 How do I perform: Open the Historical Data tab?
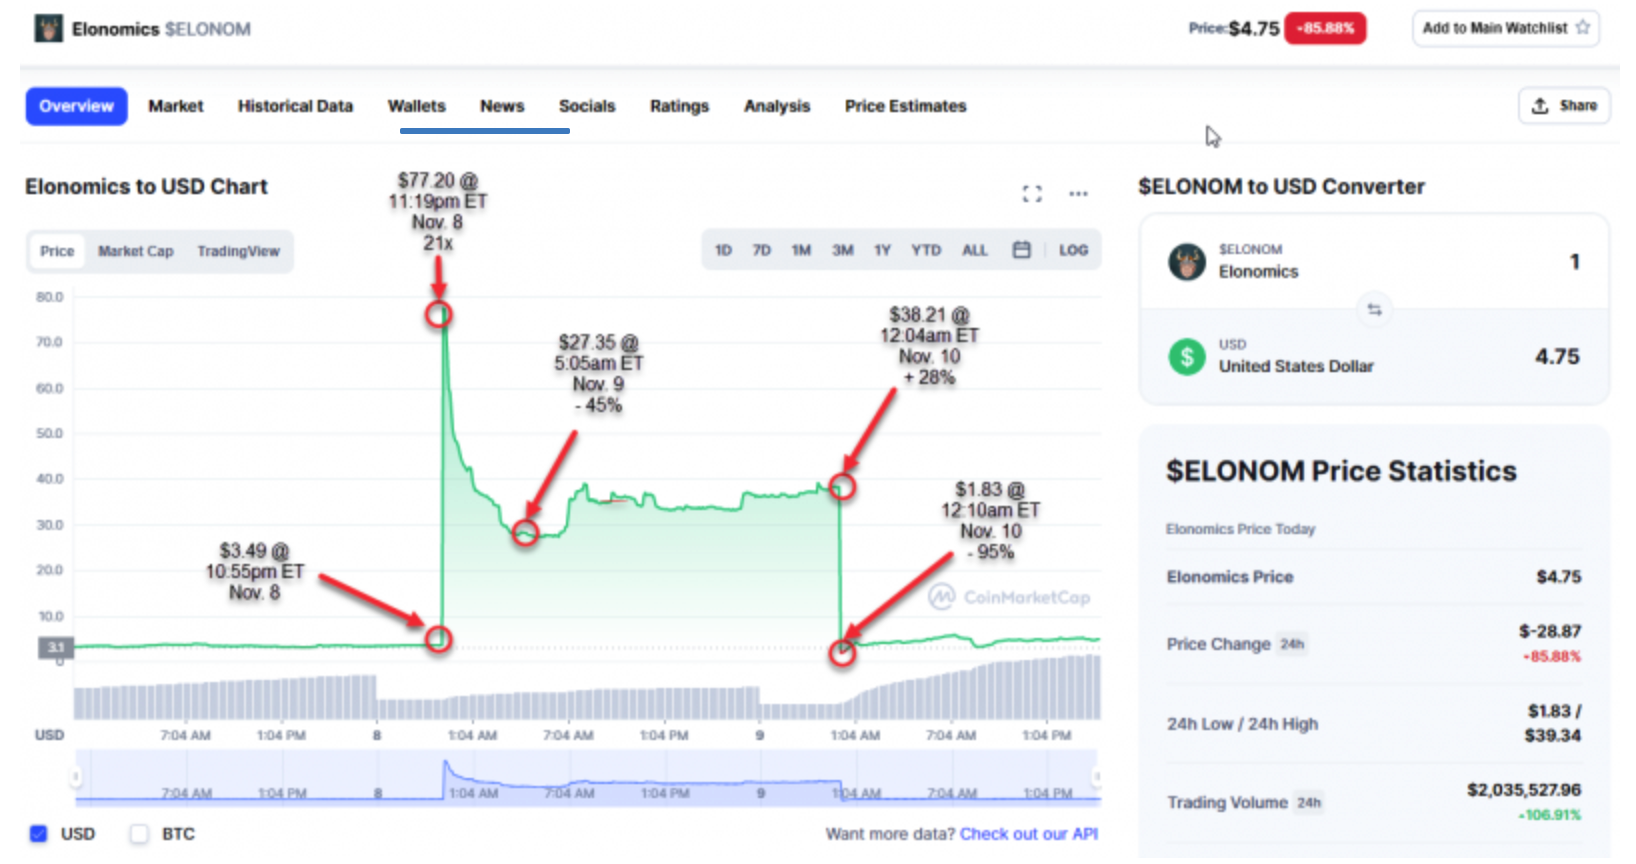[295, 106]
